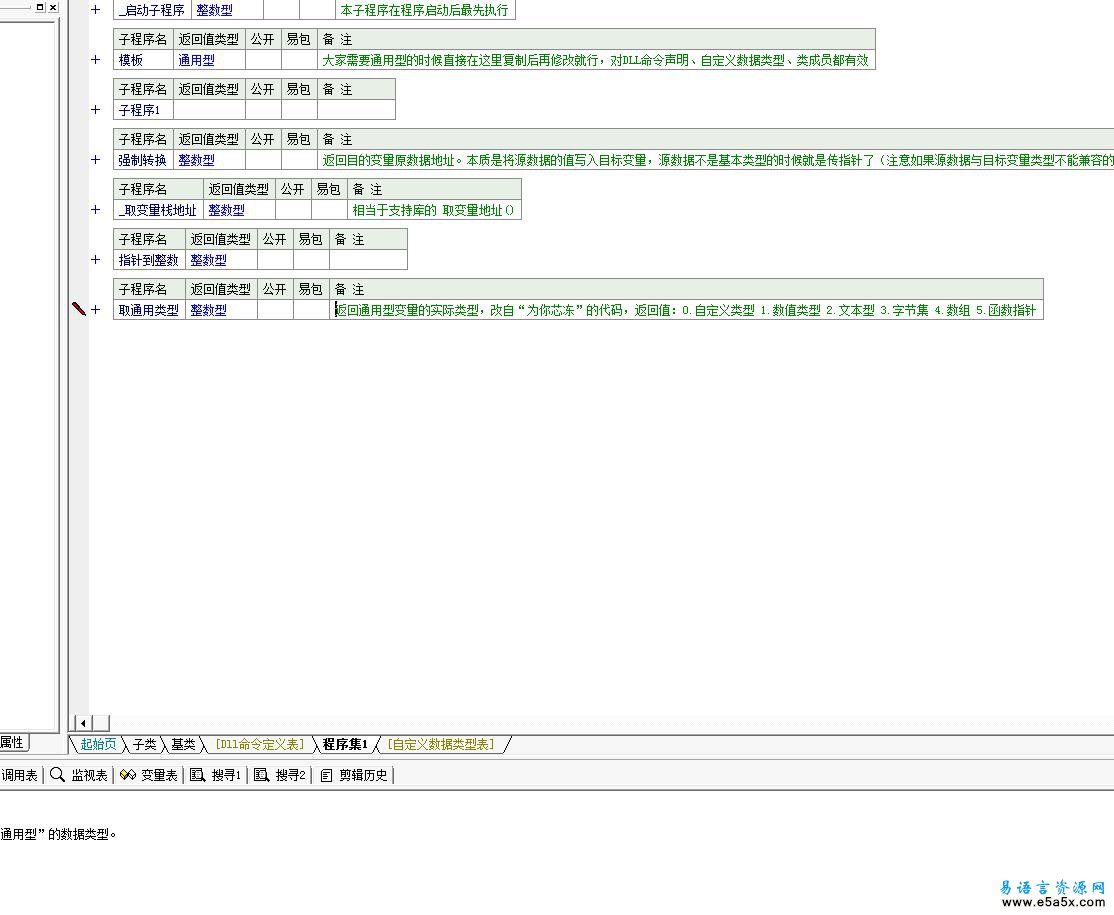Open the 监视表 tab label
1114x915 pixels.
pos(89,775)
